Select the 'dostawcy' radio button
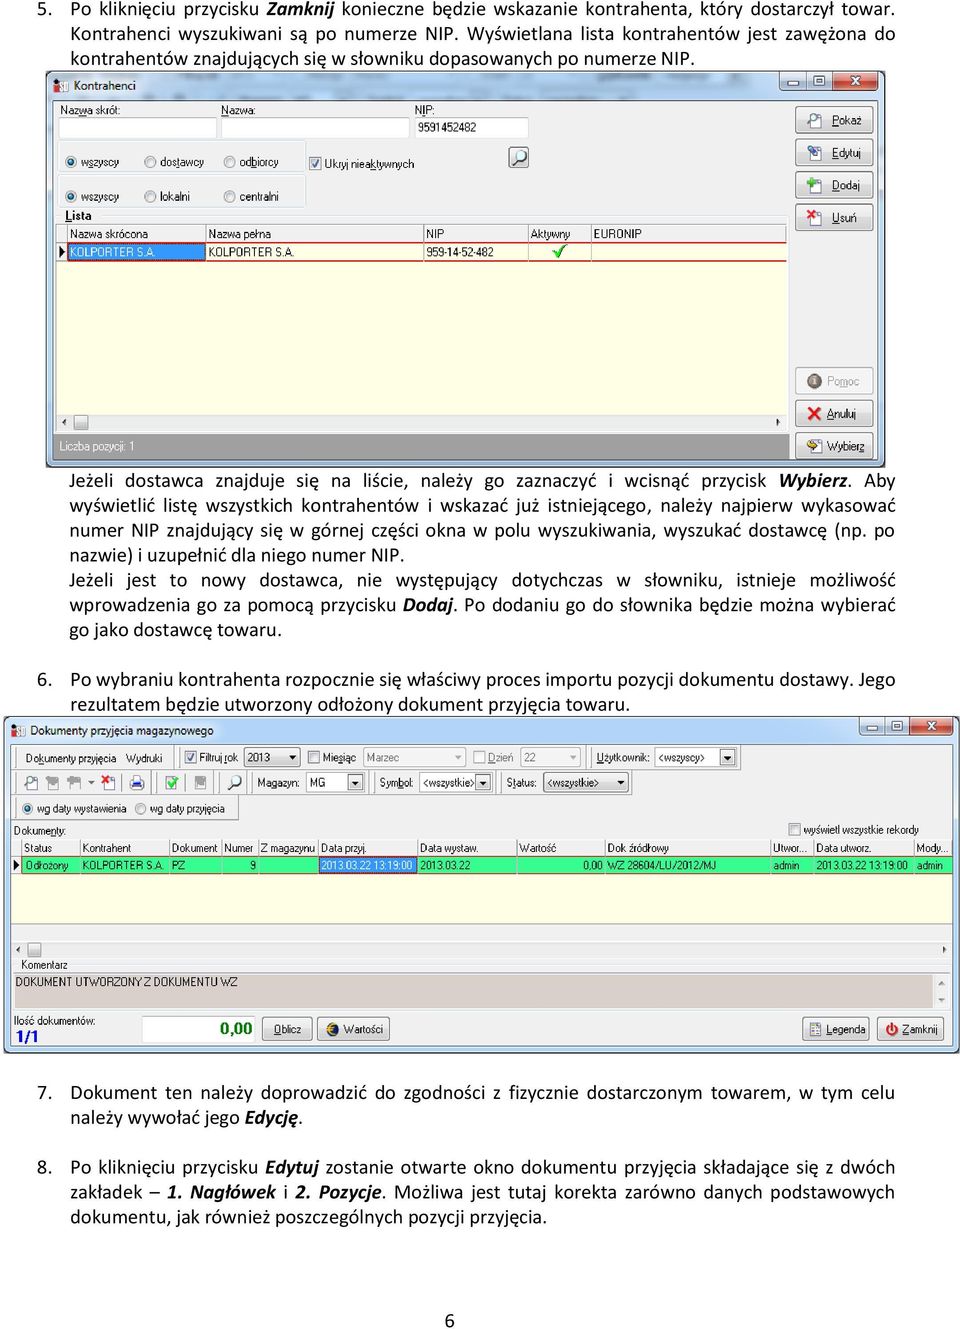This screenshot has height=1329, width=960. (150, 162)
